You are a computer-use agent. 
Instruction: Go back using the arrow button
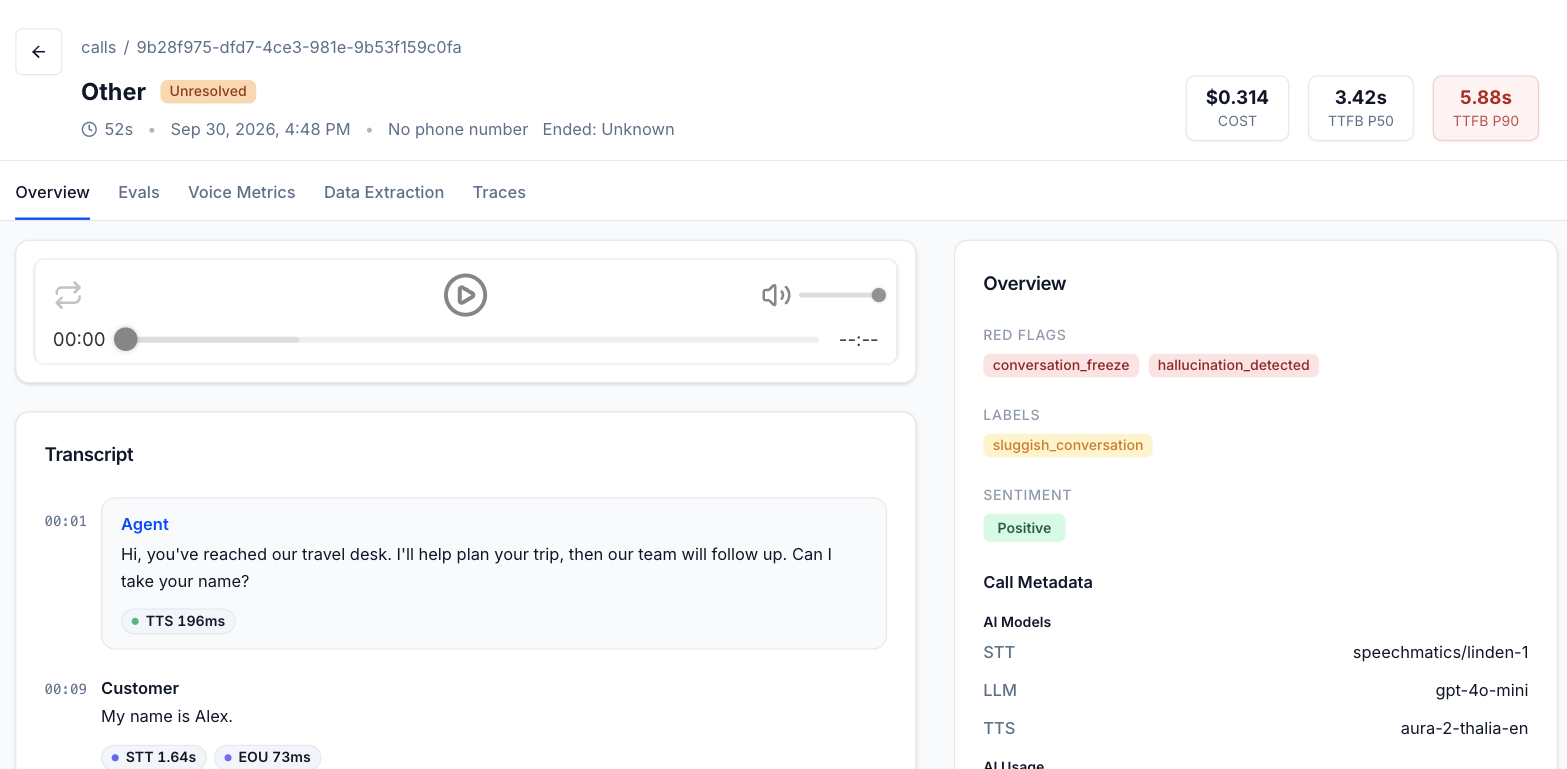(39, 52)
